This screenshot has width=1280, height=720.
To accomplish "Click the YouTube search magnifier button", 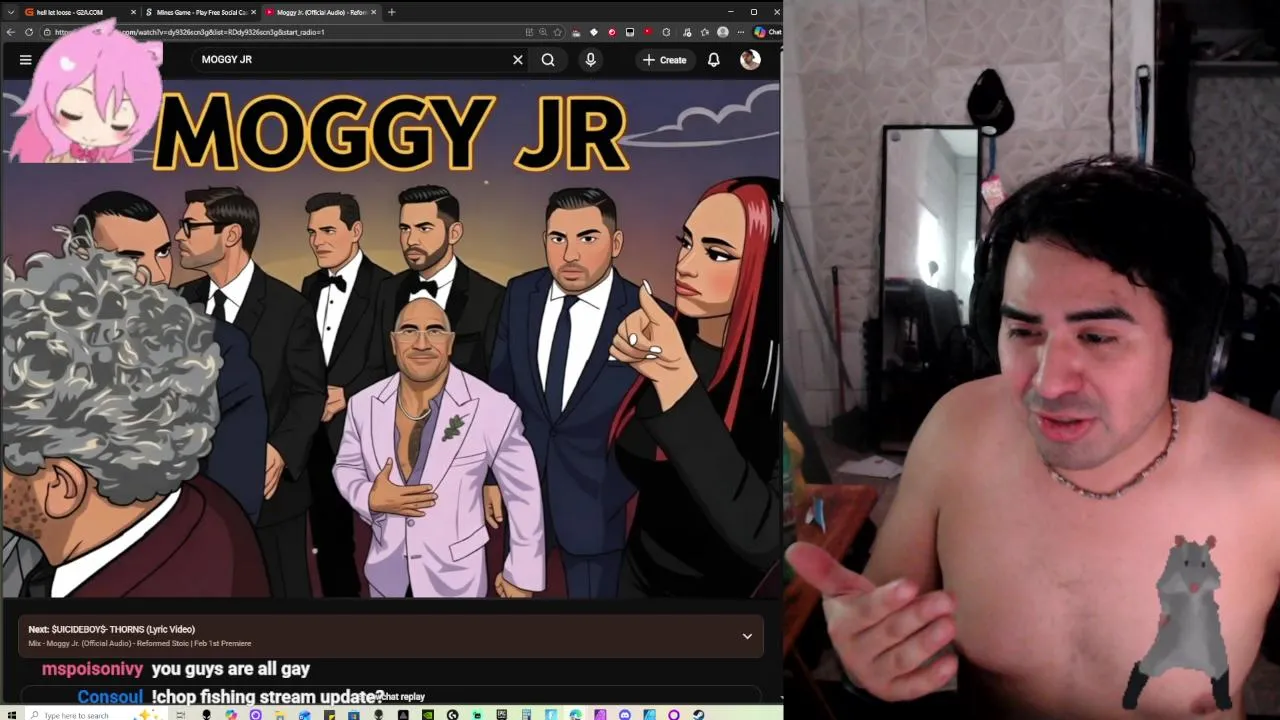I will pyautogui.click(x=548, y=60).
